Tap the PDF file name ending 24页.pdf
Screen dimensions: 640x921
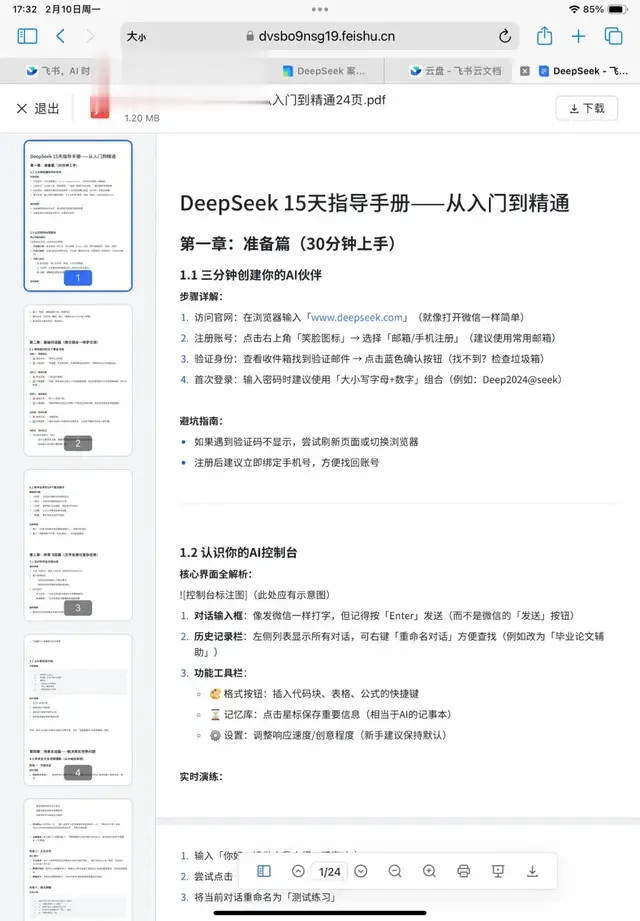pos(329,100)
